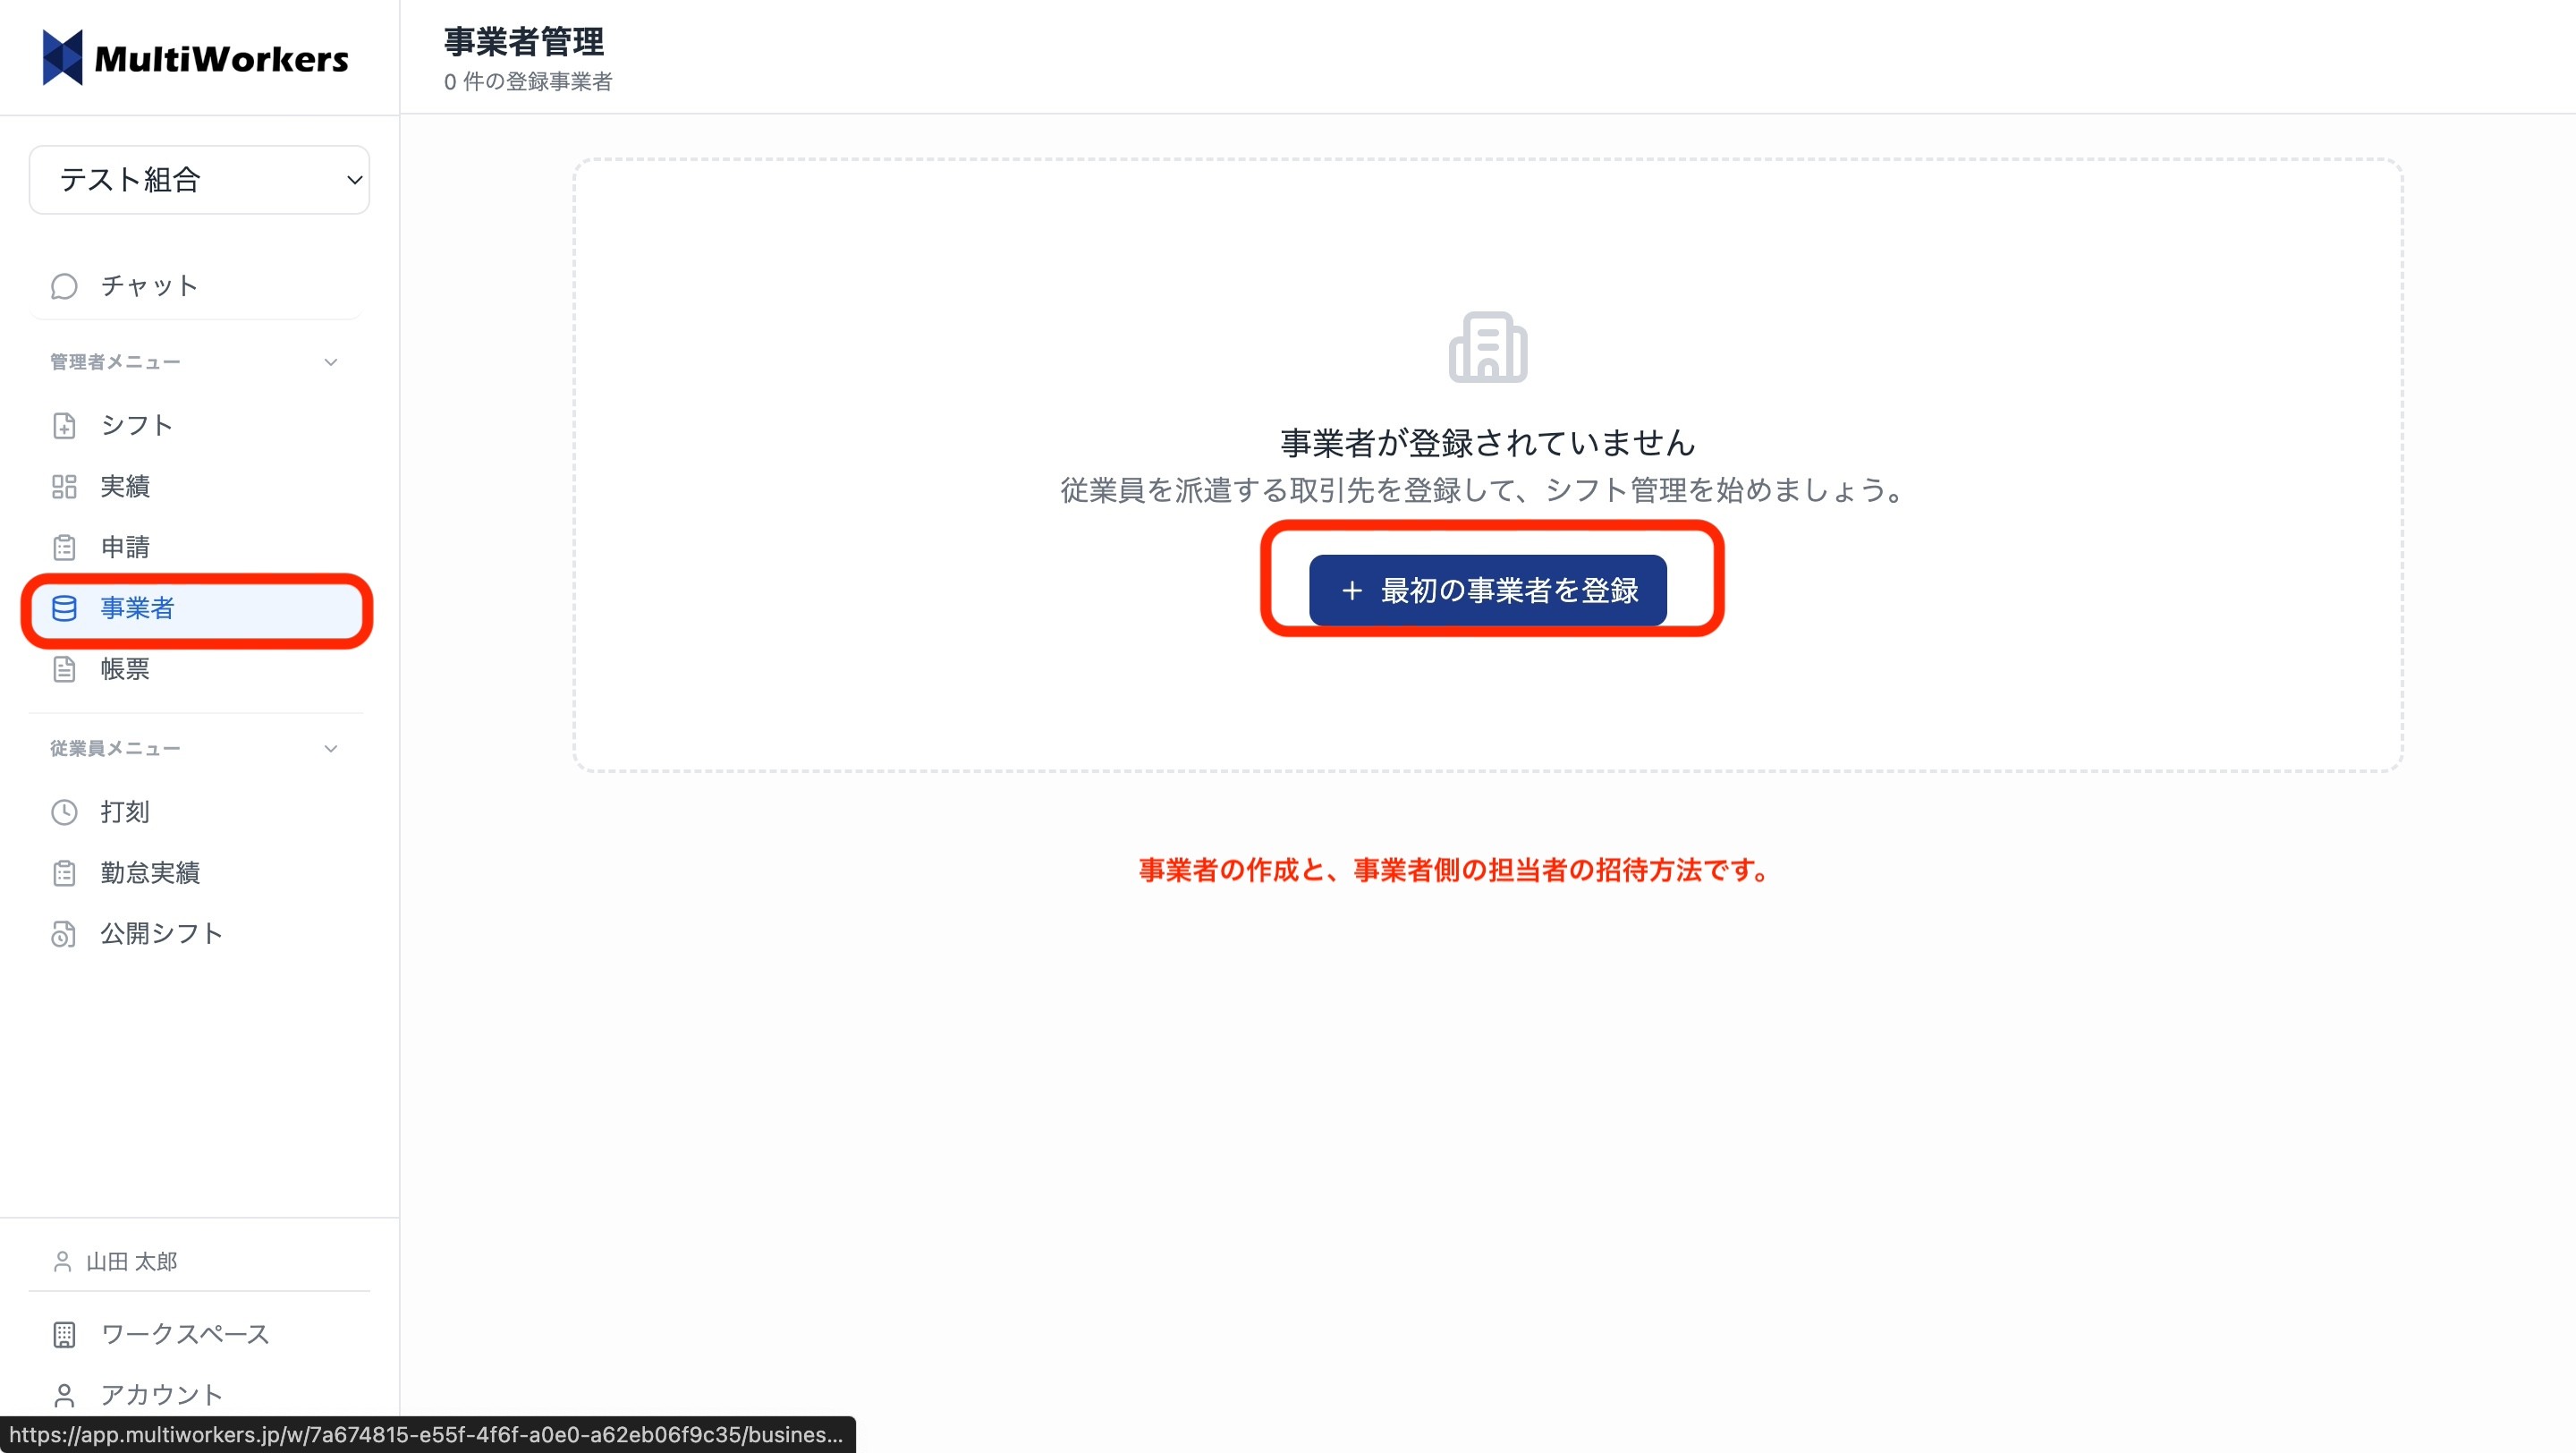Click the MultiWorkers logo icon
Screen dimensions: 2576x1453
tap(63, 58)
